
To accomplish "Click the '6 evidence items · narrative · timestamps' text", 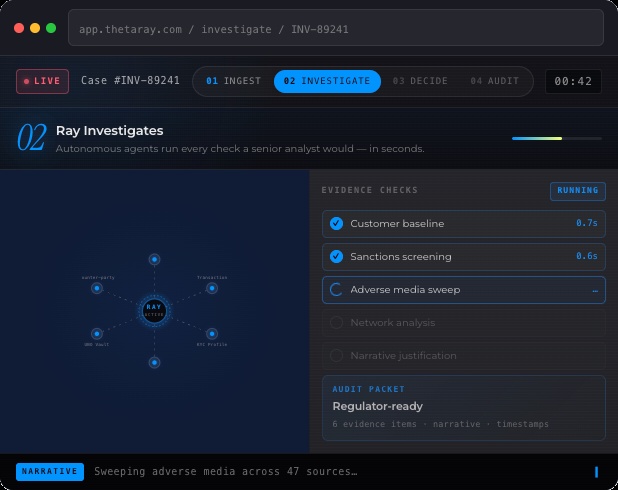I will click(440, 424).
